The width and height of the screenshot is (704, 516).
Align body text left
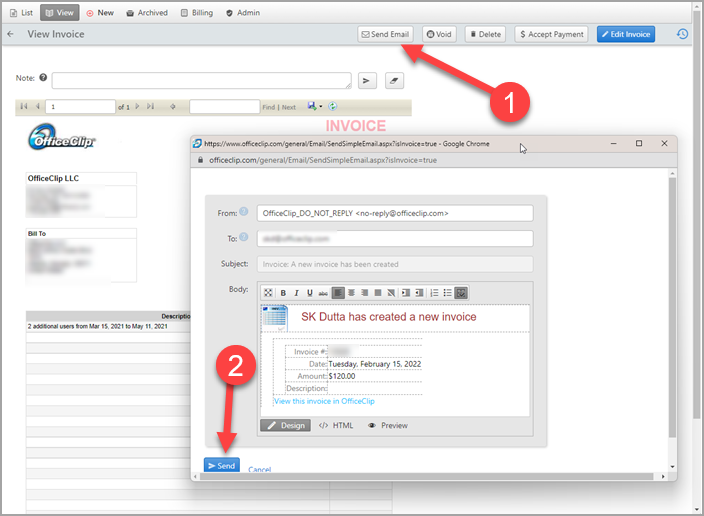[x=338, y=293]
